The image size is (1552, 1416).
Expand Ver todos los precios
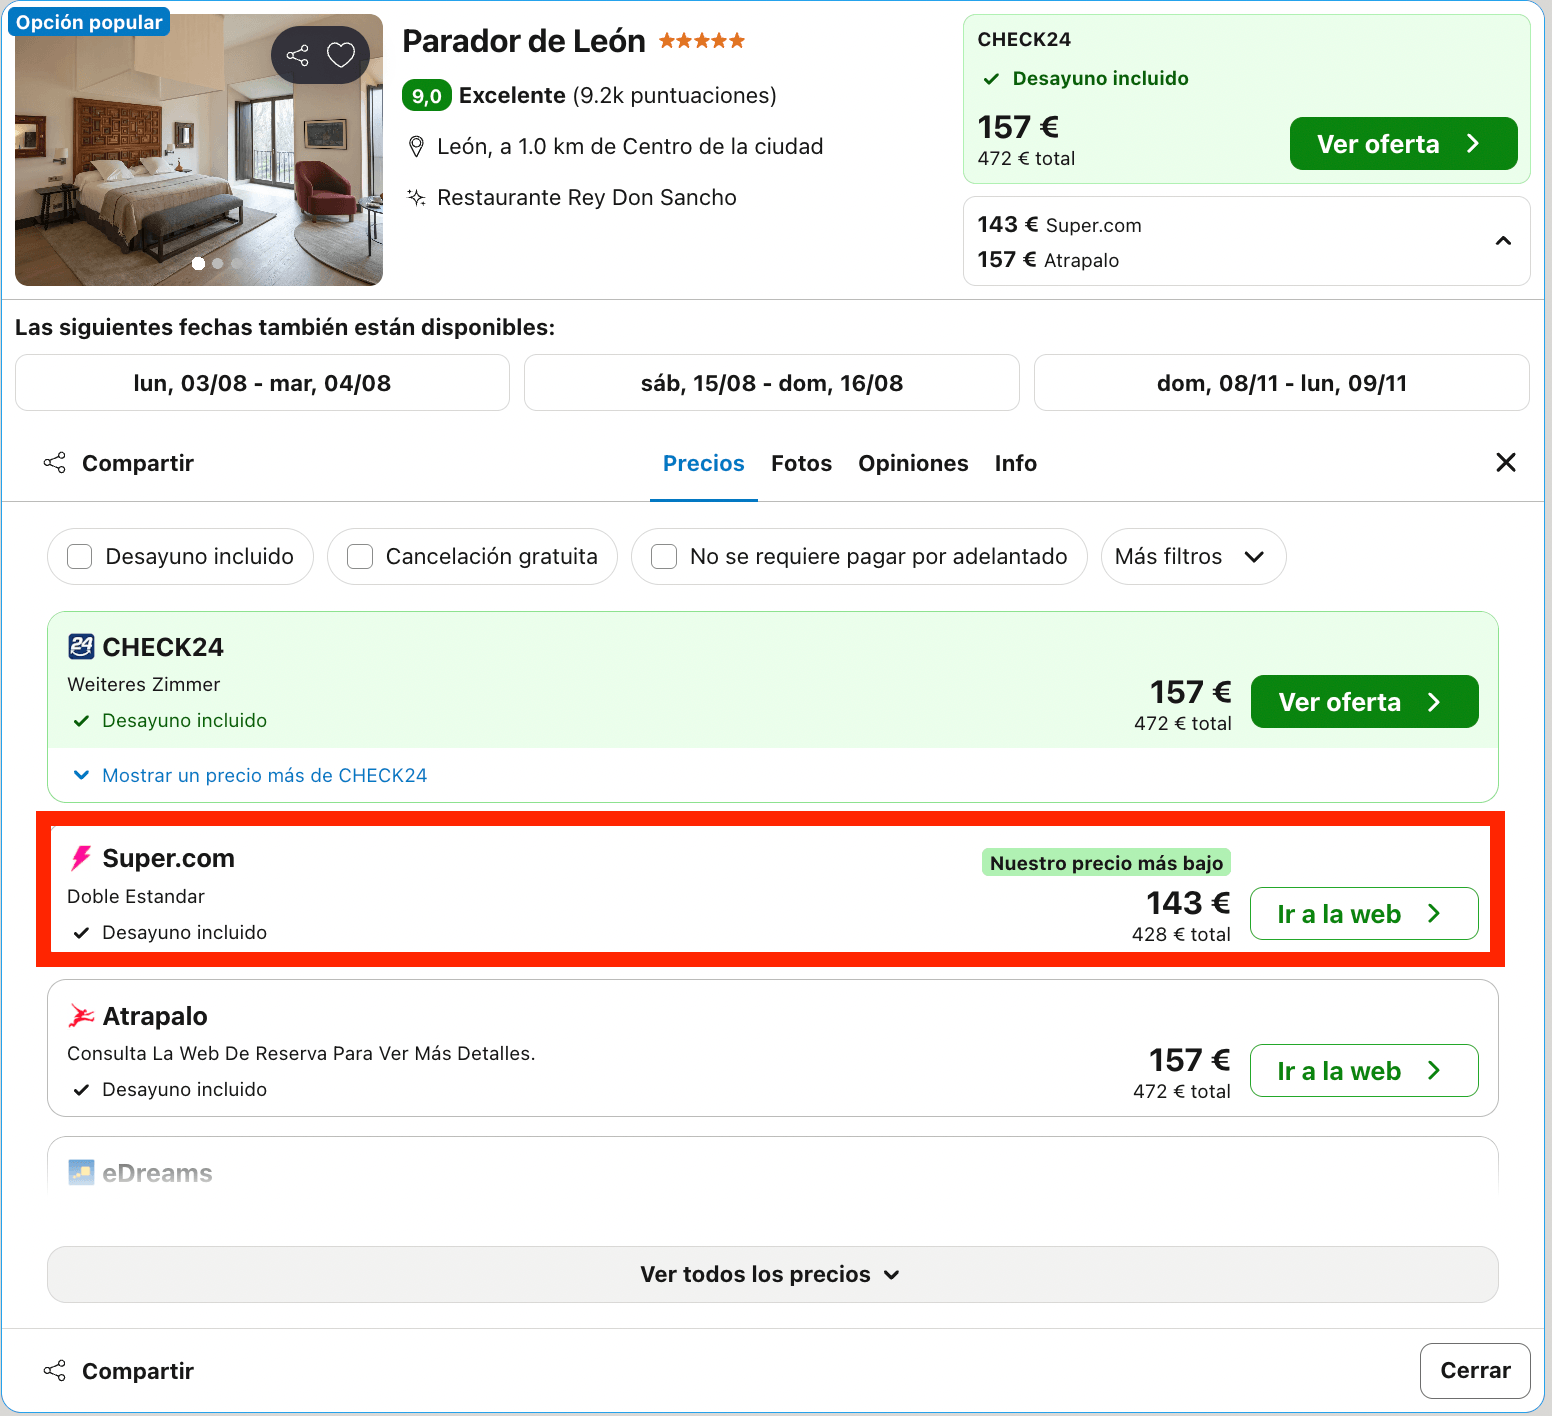pyautogui.click(x=772, y=1274)
